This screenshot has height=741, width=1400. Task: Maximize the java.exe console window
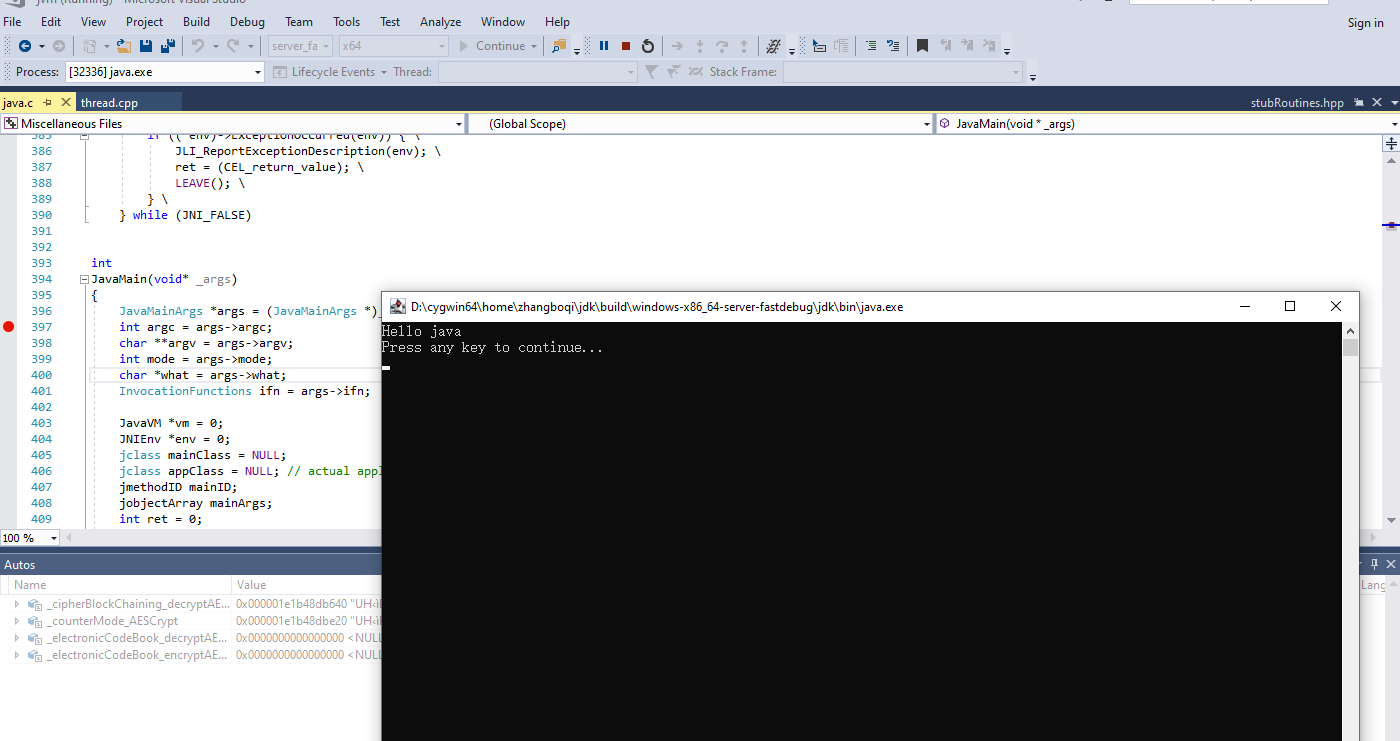click(1290, 307)
